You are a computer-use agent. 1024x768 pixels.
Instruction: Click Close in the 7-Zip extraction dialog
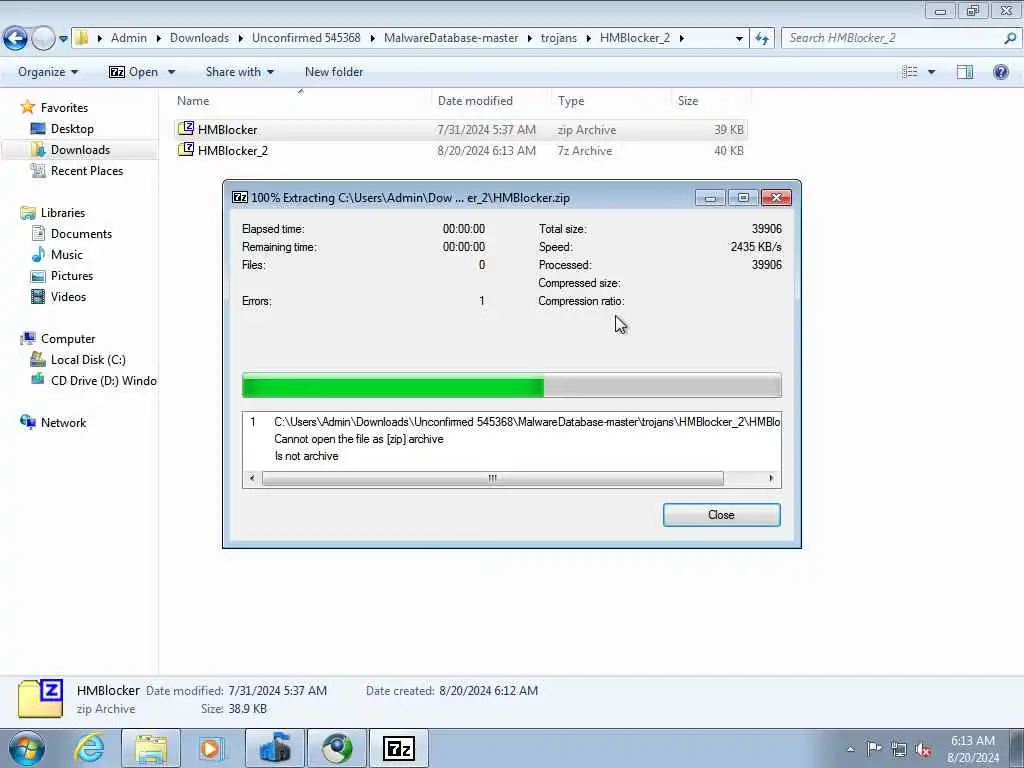pos(721,515)
